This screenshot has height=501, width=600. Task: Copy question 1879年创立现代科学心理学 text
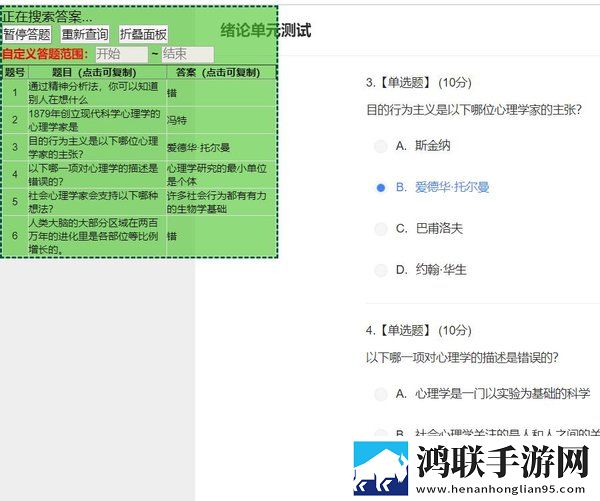[96, 120]
